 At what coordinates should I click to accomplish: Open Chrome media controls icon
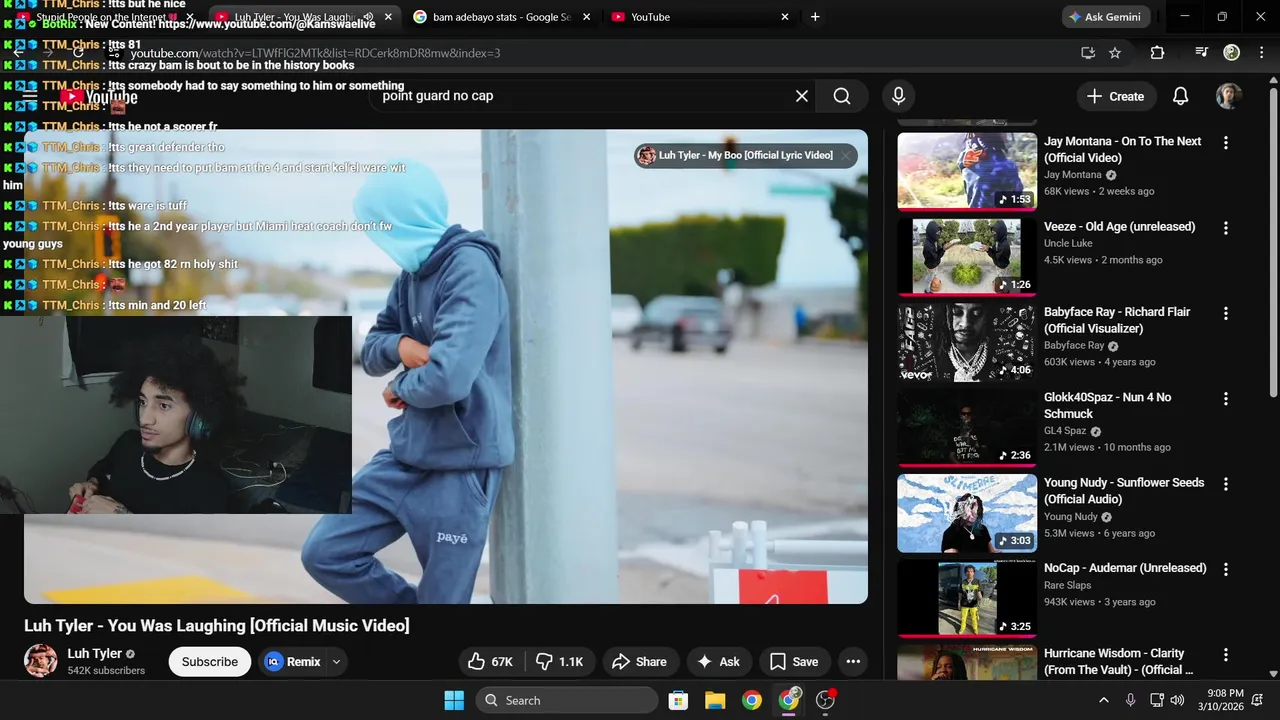[x=1201, y=53]
